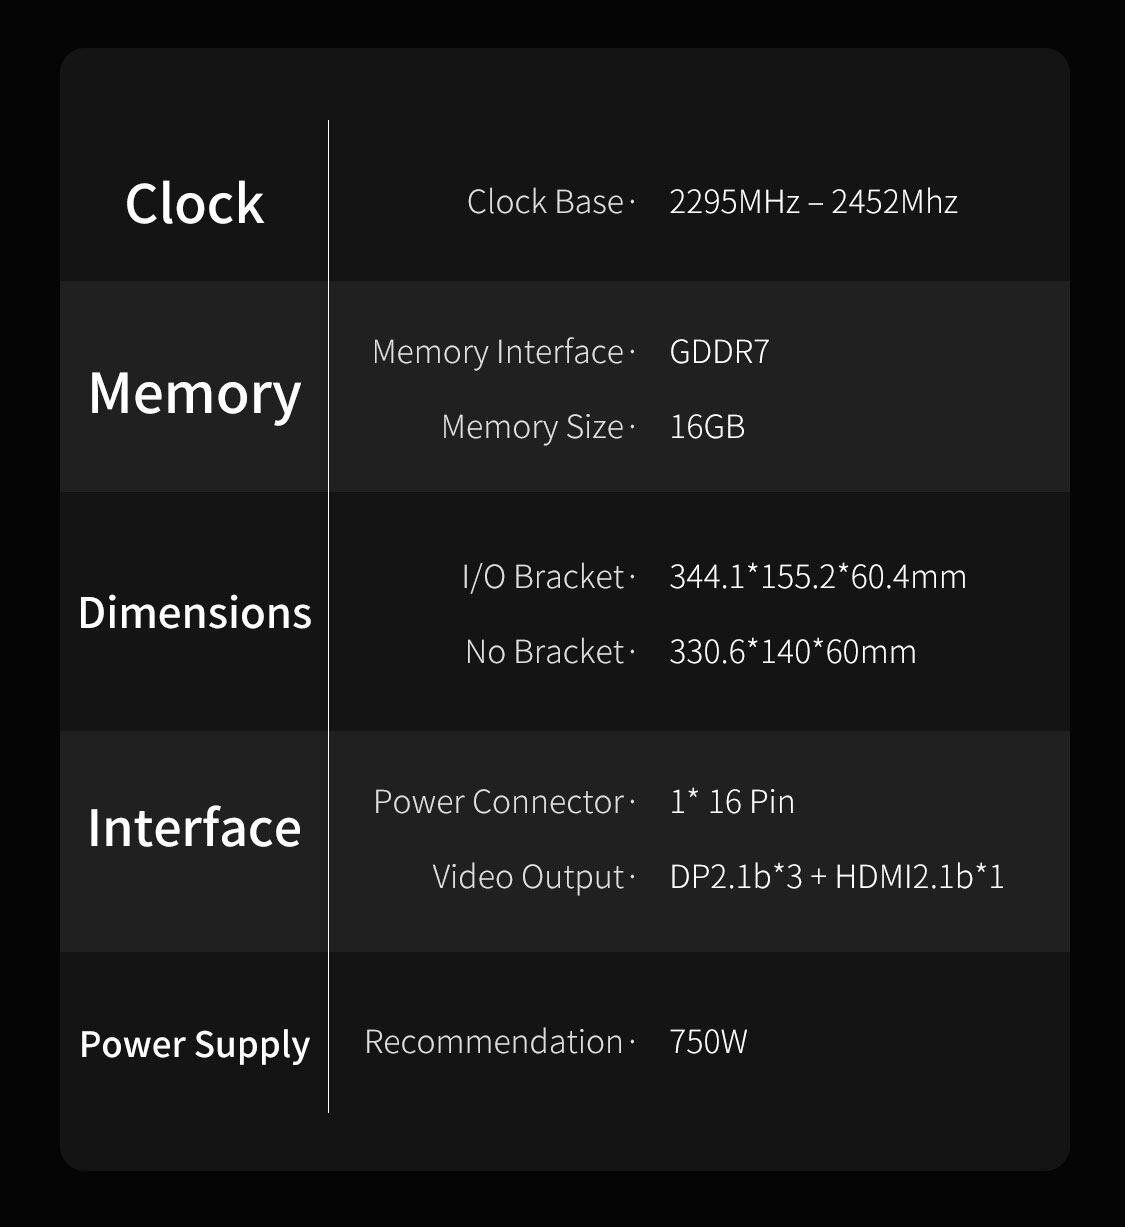Click the Power Connector label

[499, 802]
